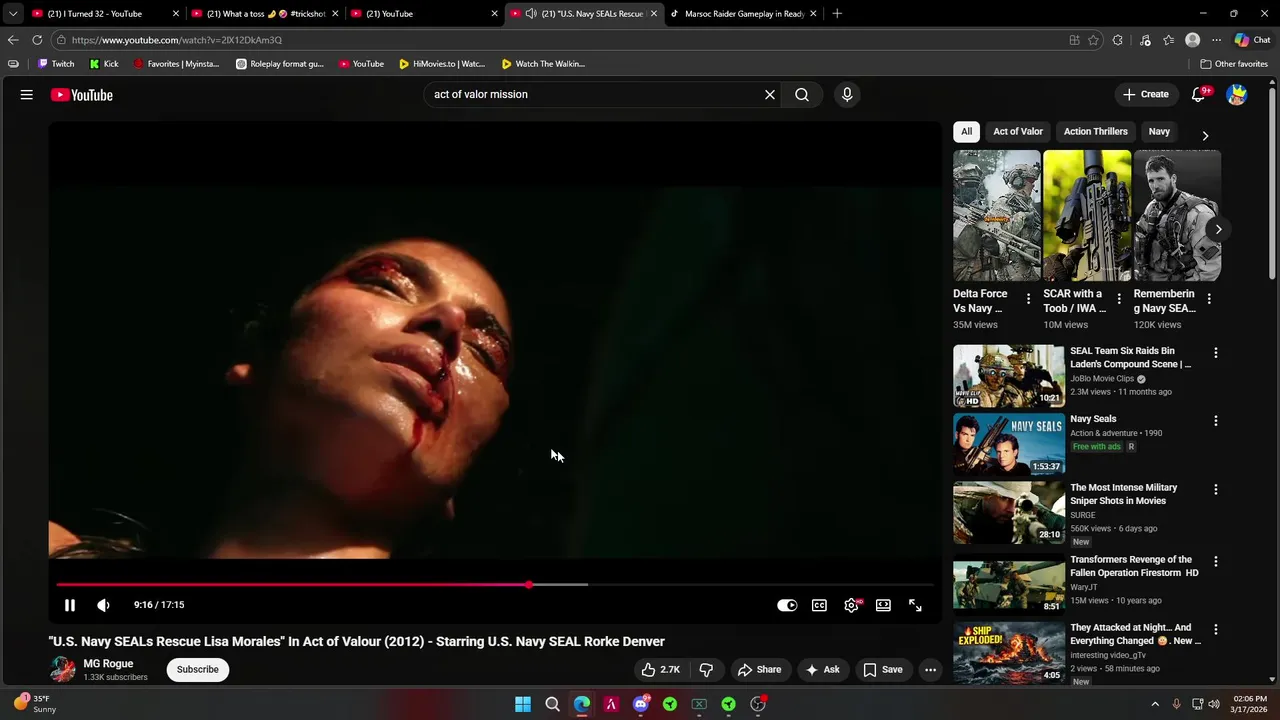
Task: Open browser extensions puzzle icon
Action: [1118, 40]
